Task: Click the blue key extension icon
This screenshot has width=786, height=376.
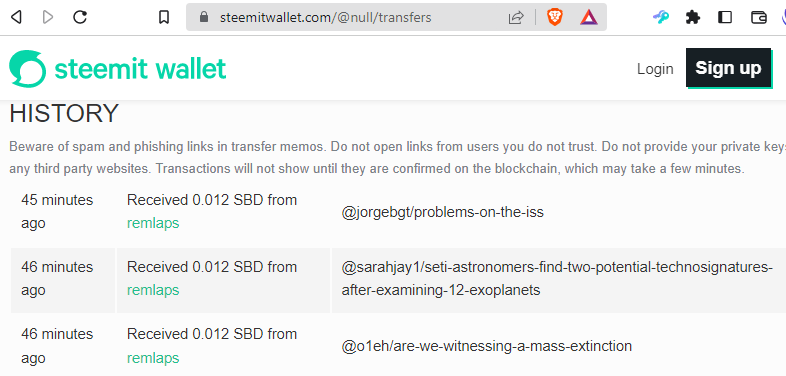Action: (x=661, y=18)
